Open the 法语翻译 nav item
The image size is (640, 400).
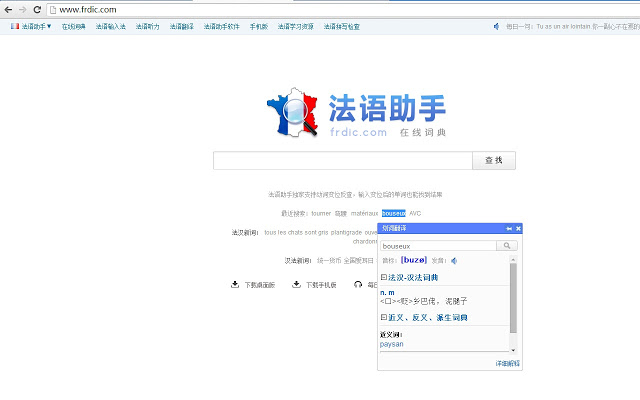[x=182, y=27]
